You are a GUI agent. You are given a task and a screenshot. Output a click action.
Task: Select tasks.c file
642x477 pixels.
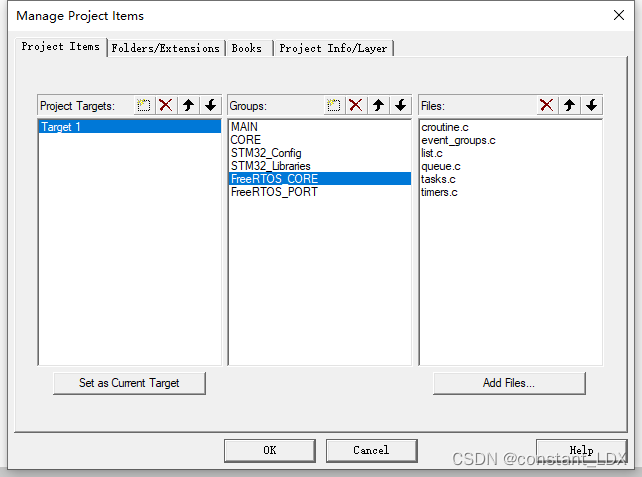510,179
